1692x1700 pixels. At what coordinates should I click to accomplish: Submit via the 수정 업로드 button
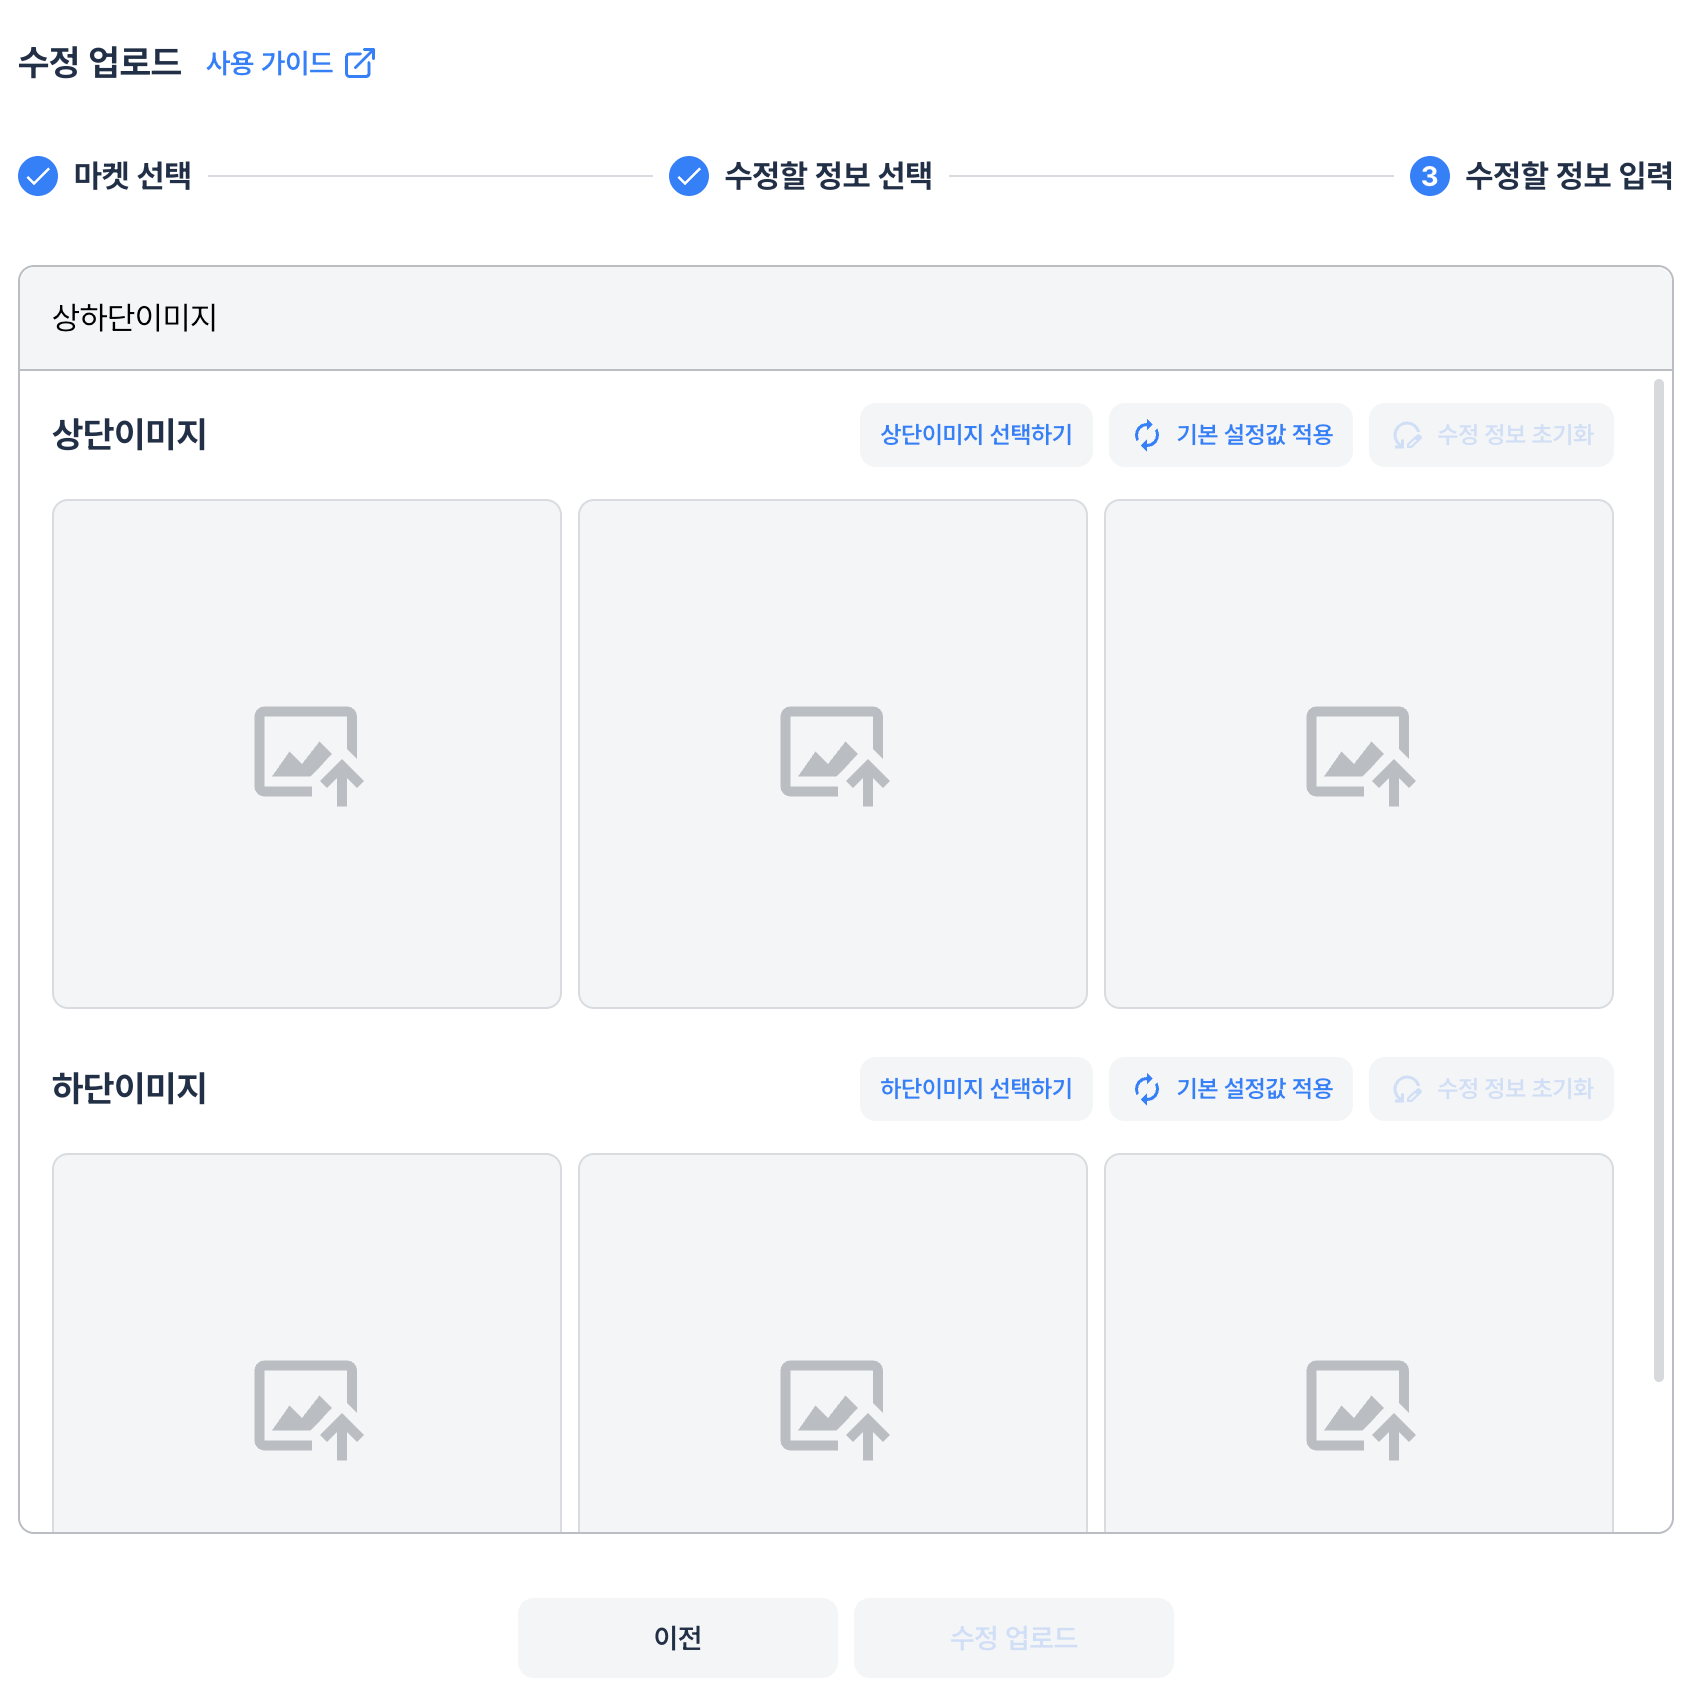[1013, 1637]
